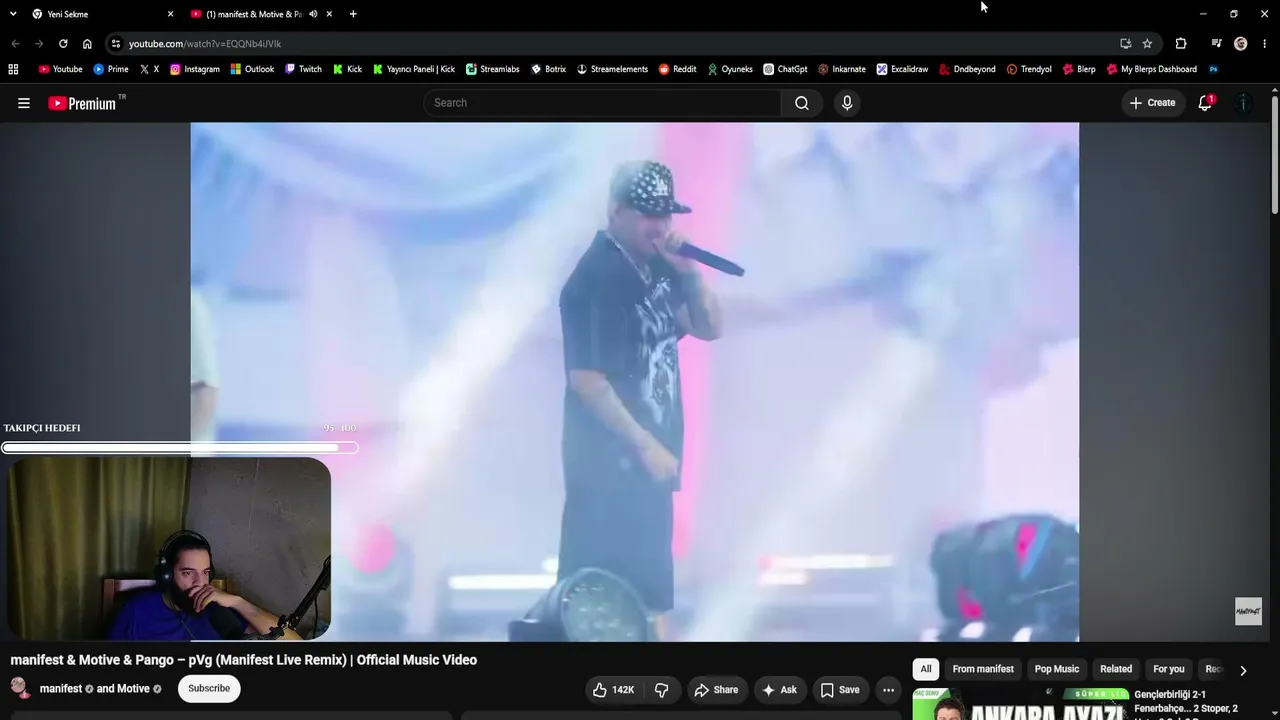Open the ChatGpt bookmark
The width and height of the screenshot is (1280, 720).
point(785,69)
